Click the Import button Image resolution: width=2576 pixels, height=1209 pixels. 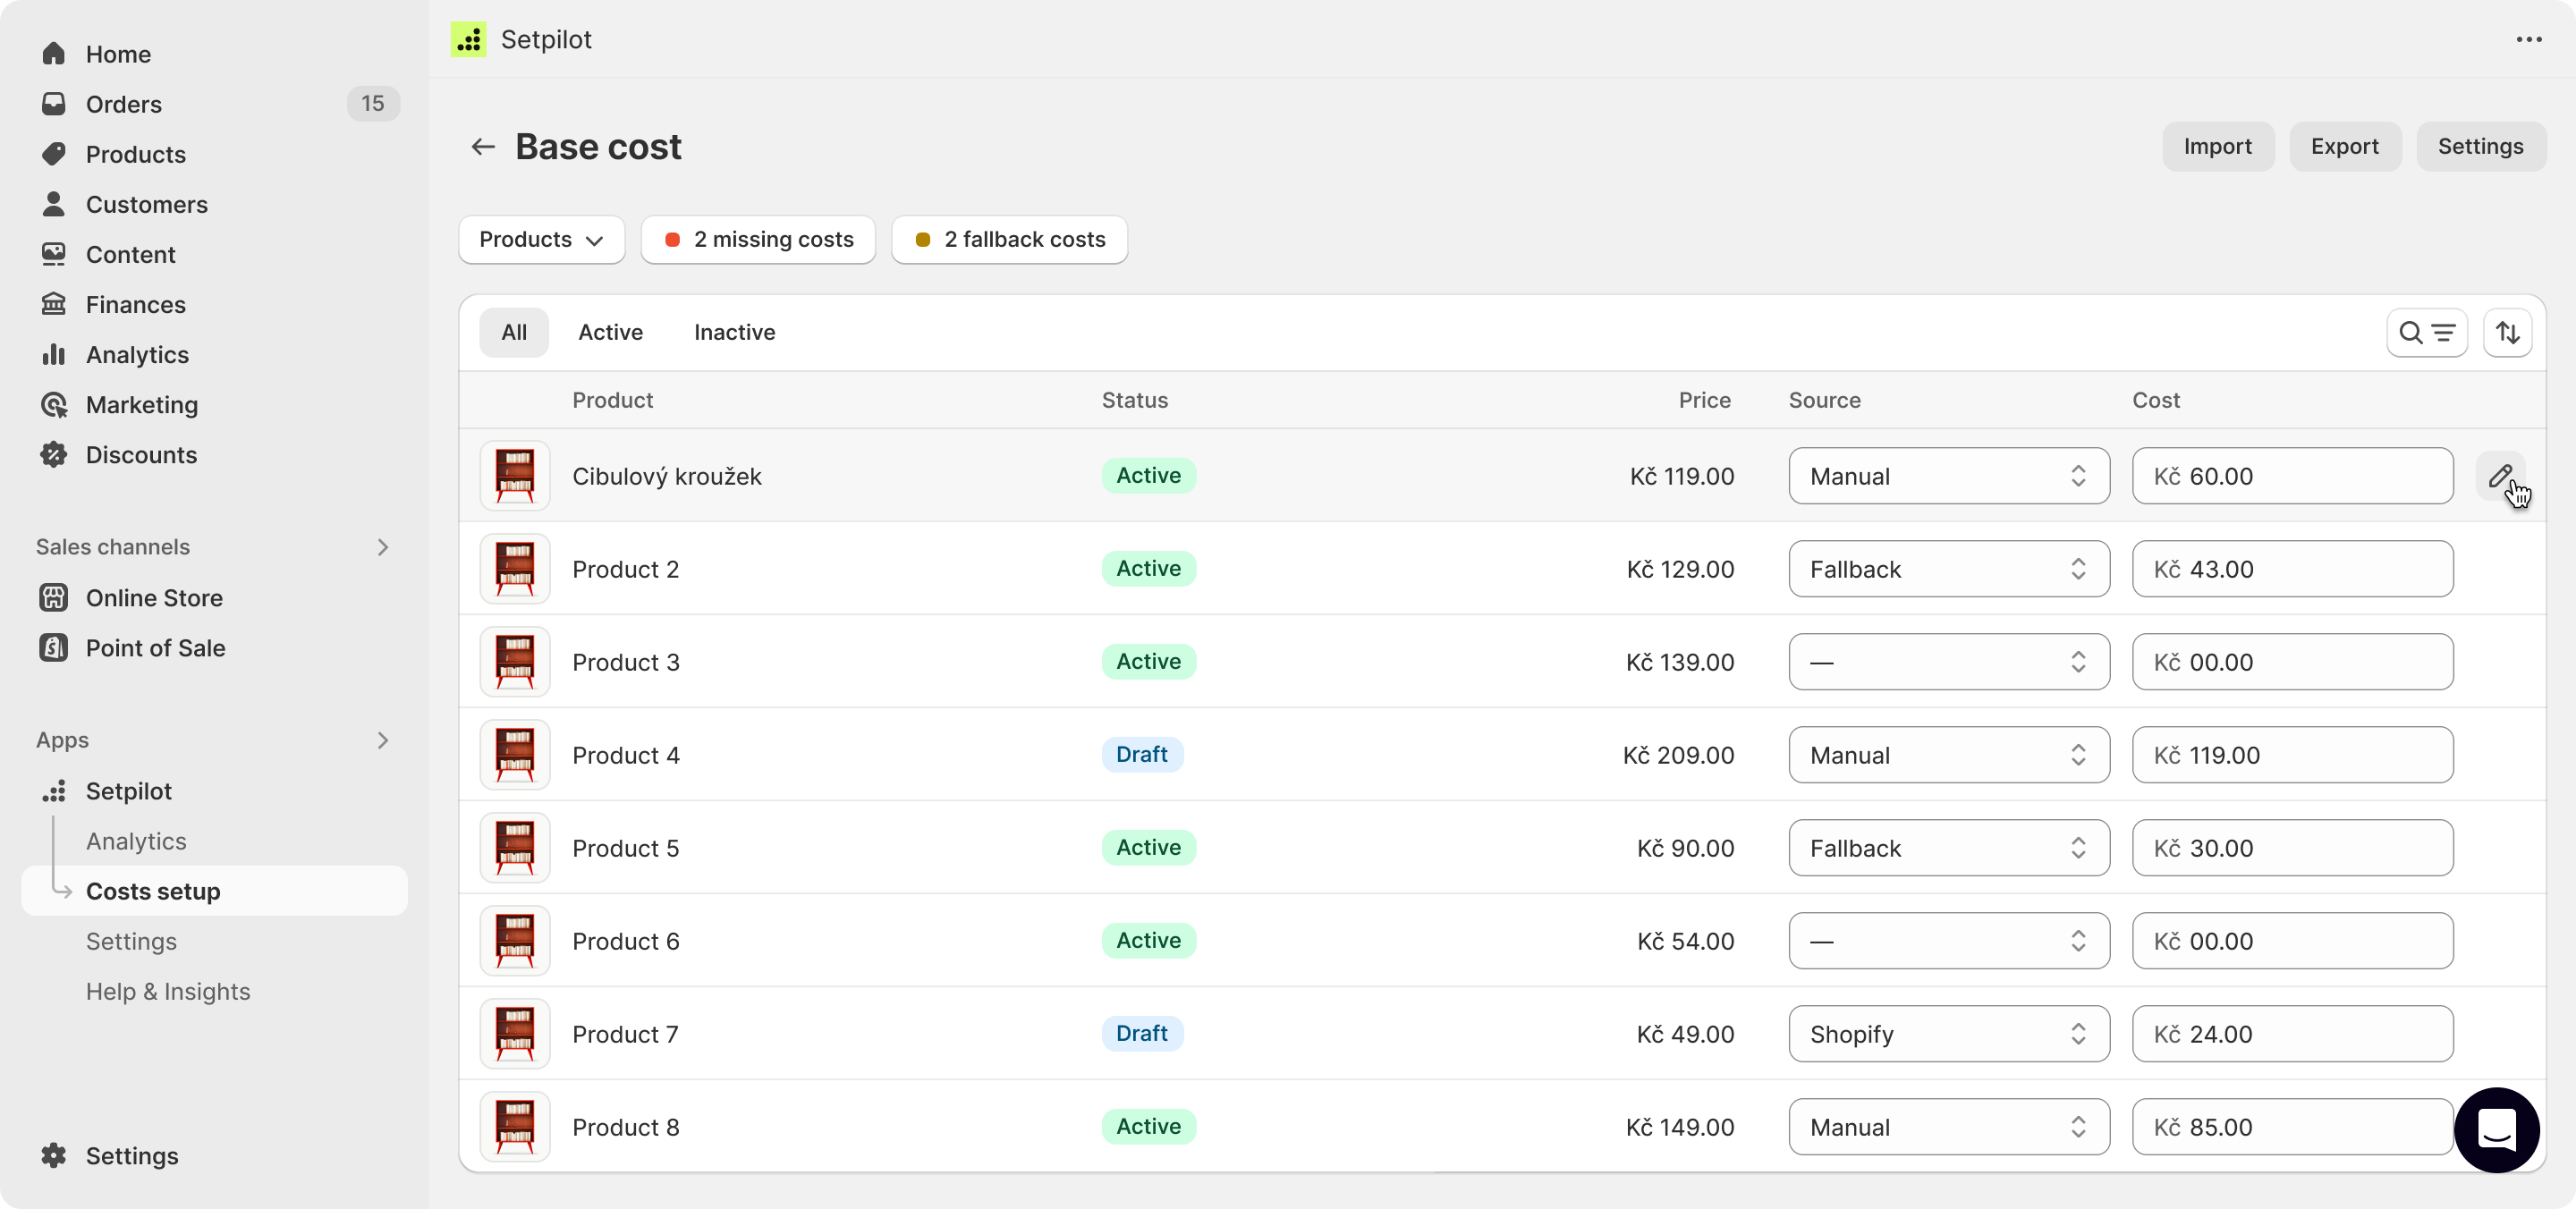click(x=2218, y=146)
